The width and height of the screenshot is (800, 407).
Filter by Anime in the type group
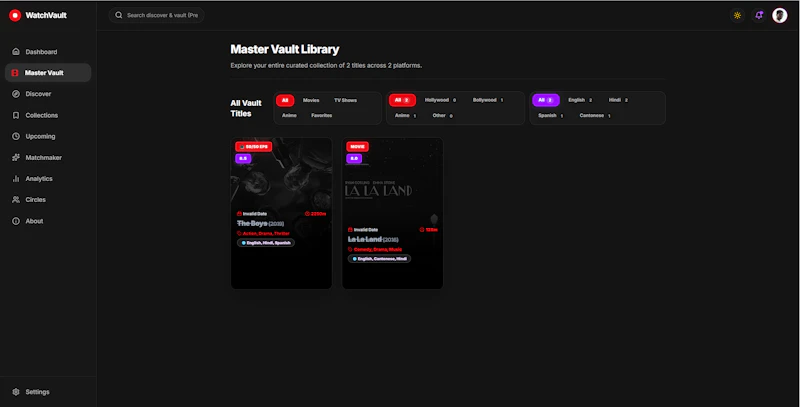(x=289, y=115)
